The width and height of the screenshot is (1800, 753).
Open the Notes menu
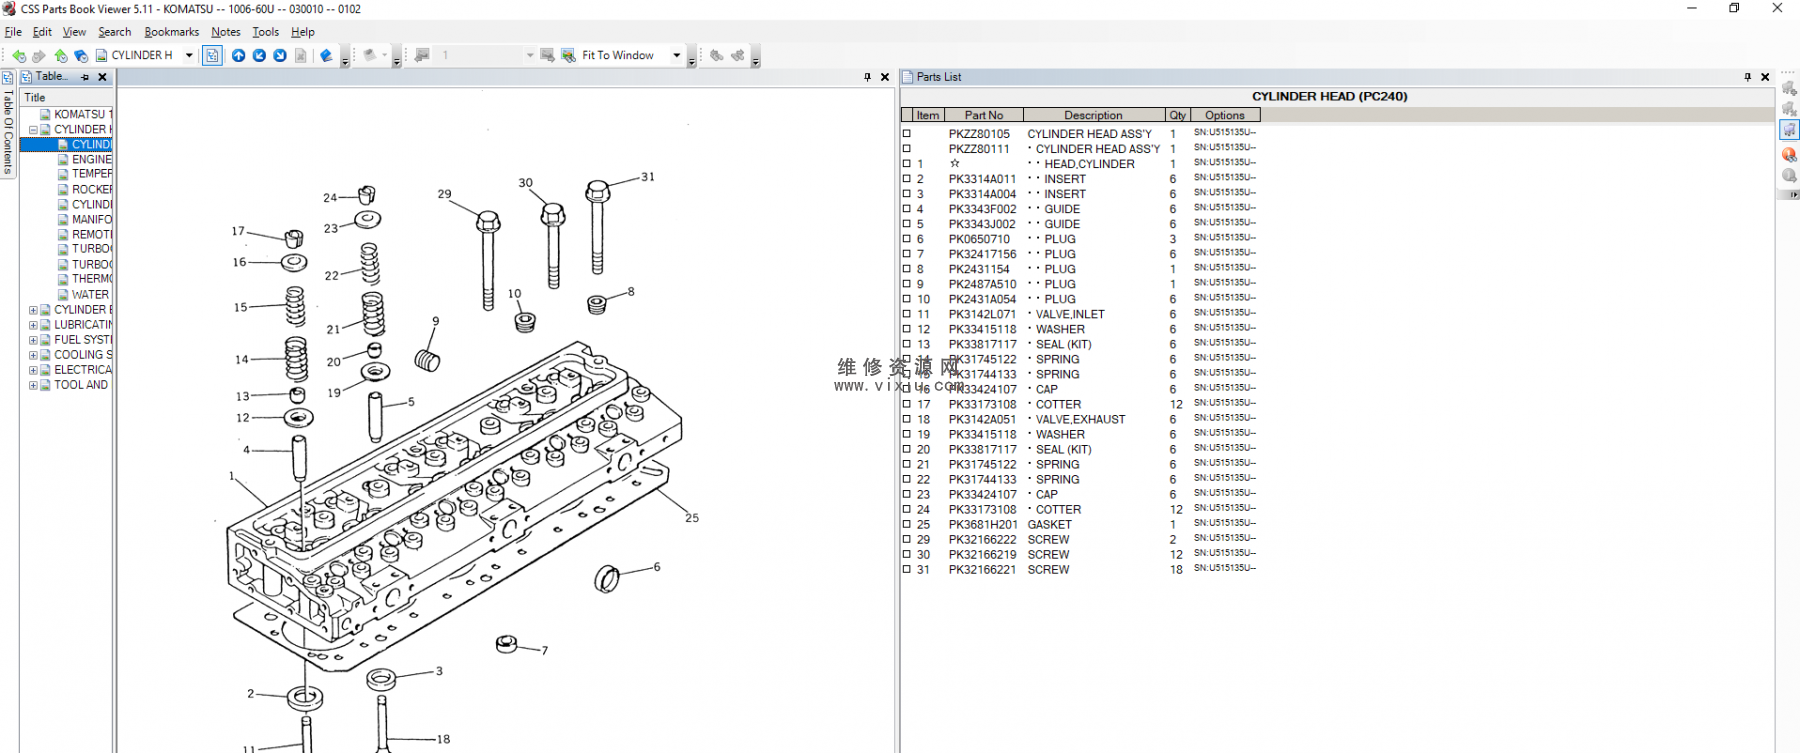pyautogui.click(x=225, y=32)
